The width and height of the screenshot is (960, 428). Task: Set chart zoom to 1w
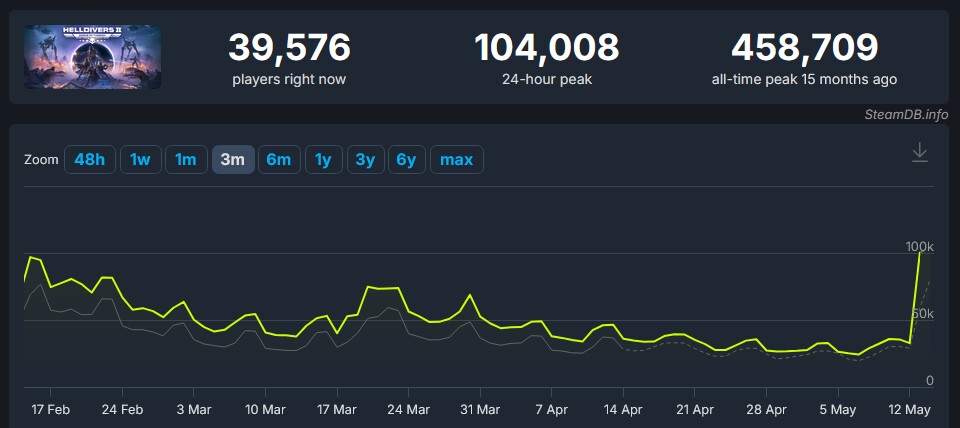[140, 160]
